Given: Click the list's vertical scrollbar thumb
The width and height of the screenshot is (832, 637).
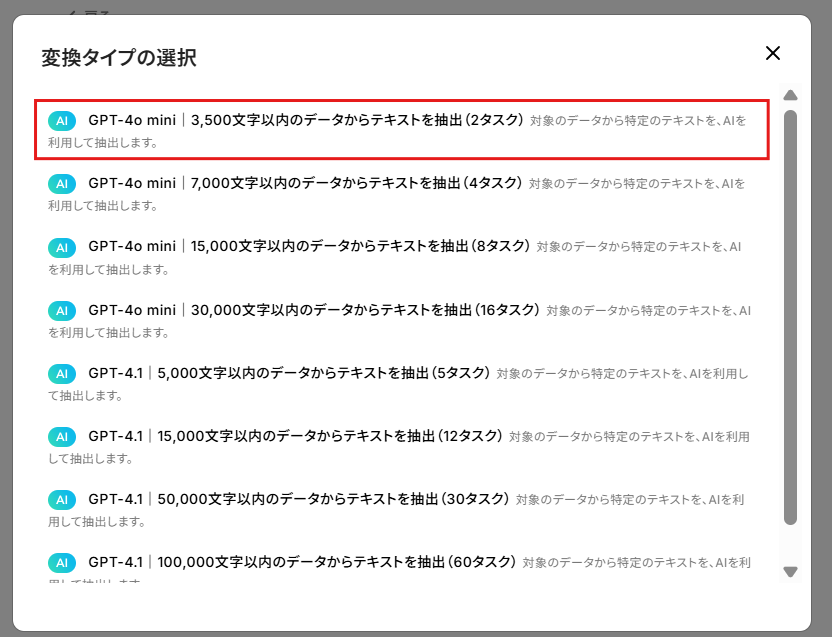Looking at the screenshot, I should (x=791, y=317).
